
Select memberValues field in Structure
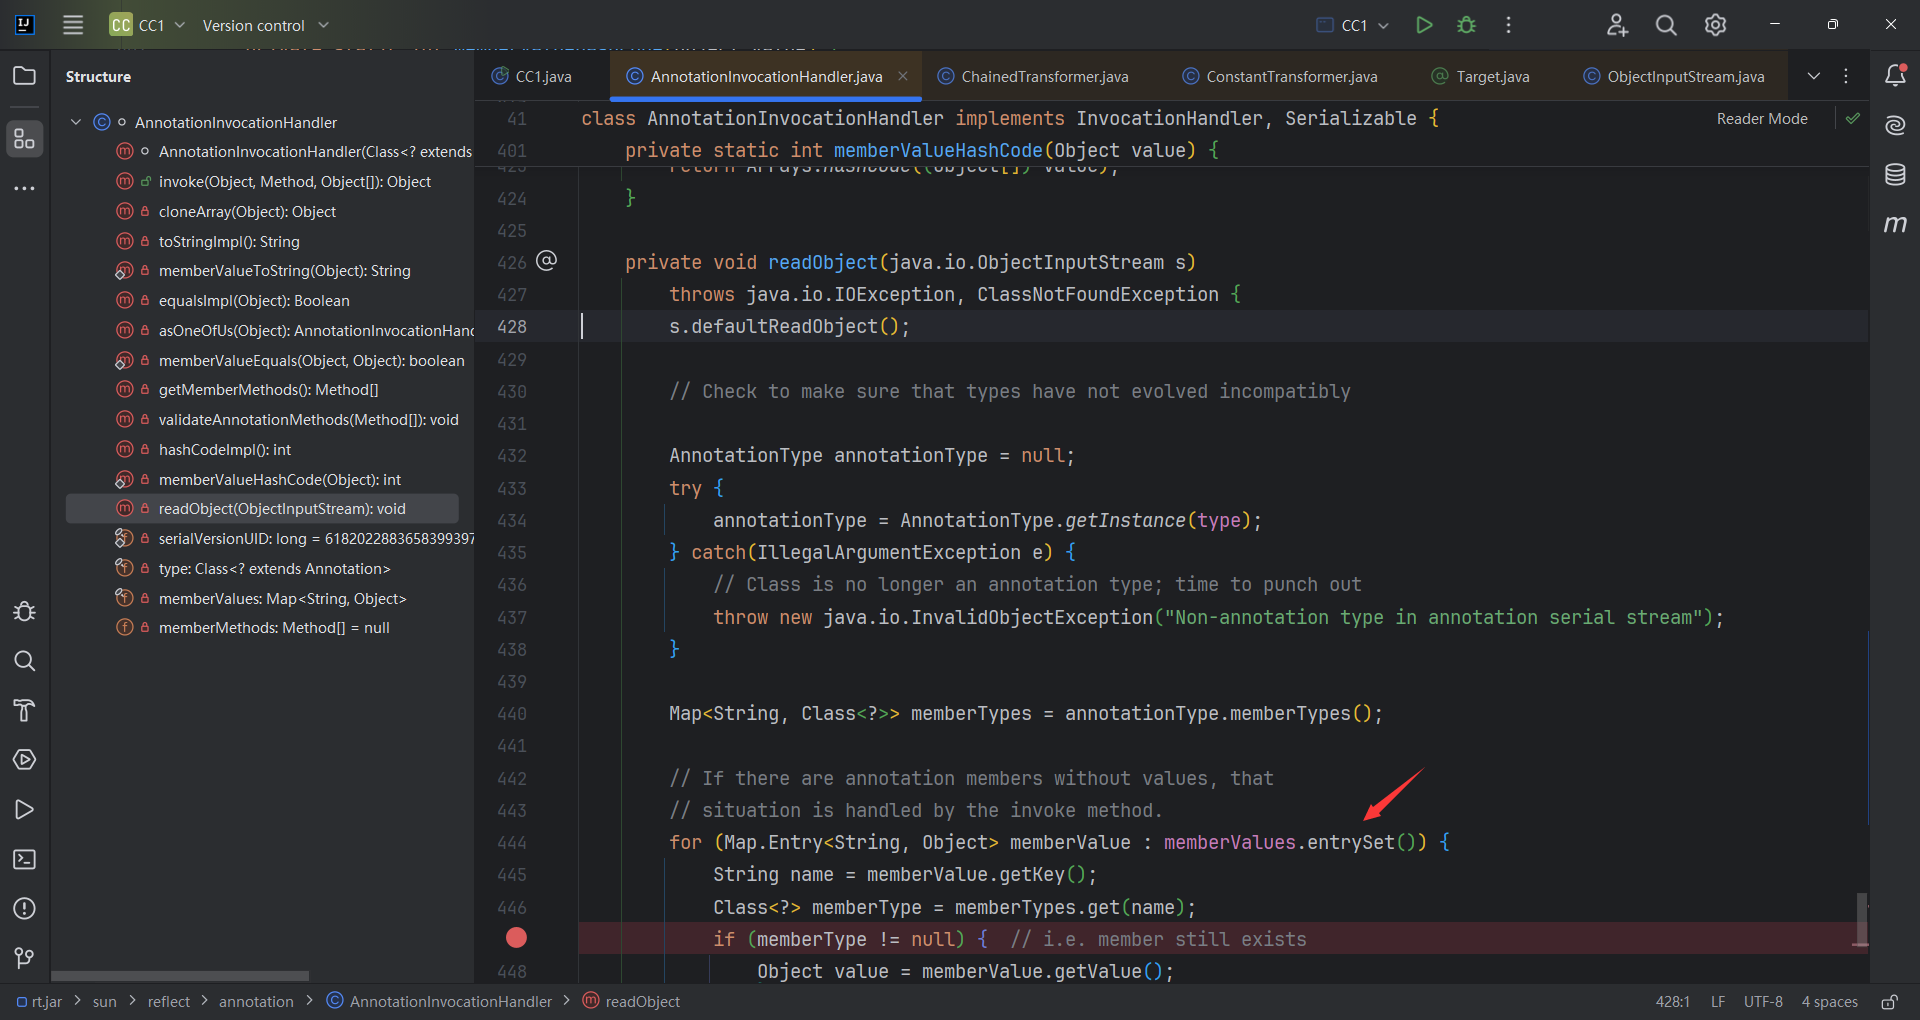click(282, 599)
